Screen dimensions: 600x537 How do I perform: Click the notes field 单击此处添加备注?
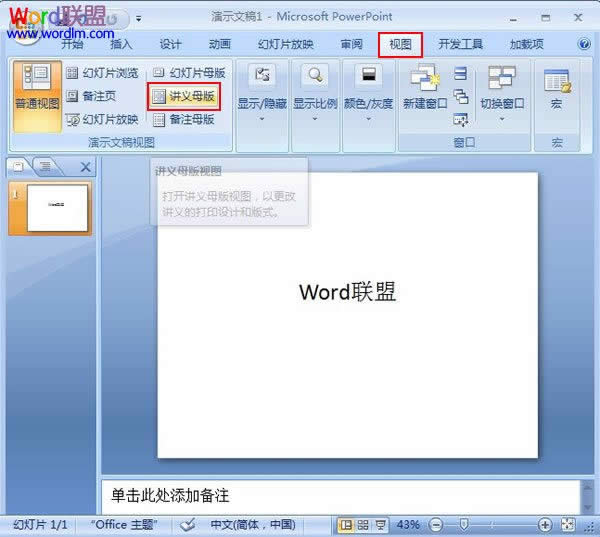tap(341, 496)
